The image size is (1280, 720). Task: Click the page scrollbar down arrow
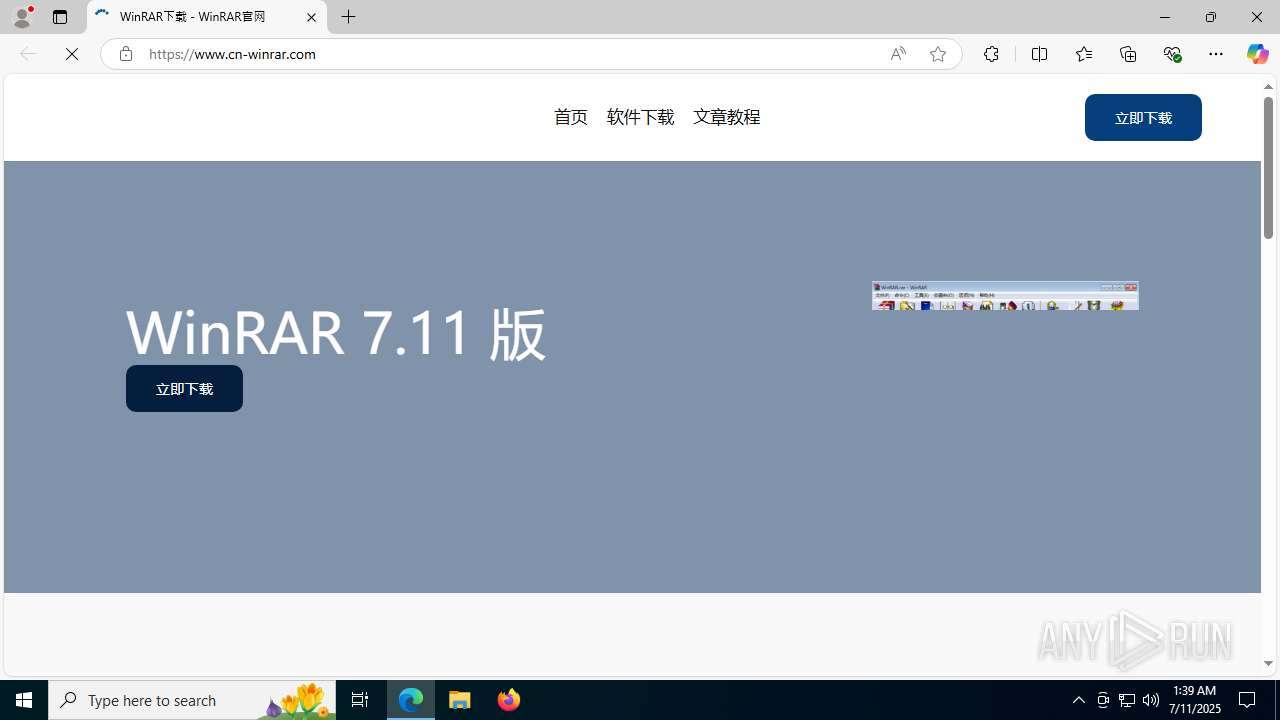point(1268,663)
